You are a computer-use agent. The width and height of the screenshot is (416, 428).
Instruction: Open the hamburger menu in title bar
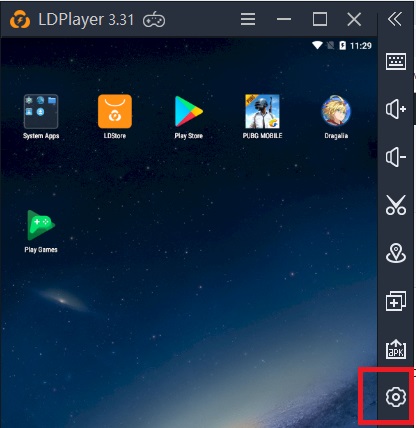coord(248,19)
